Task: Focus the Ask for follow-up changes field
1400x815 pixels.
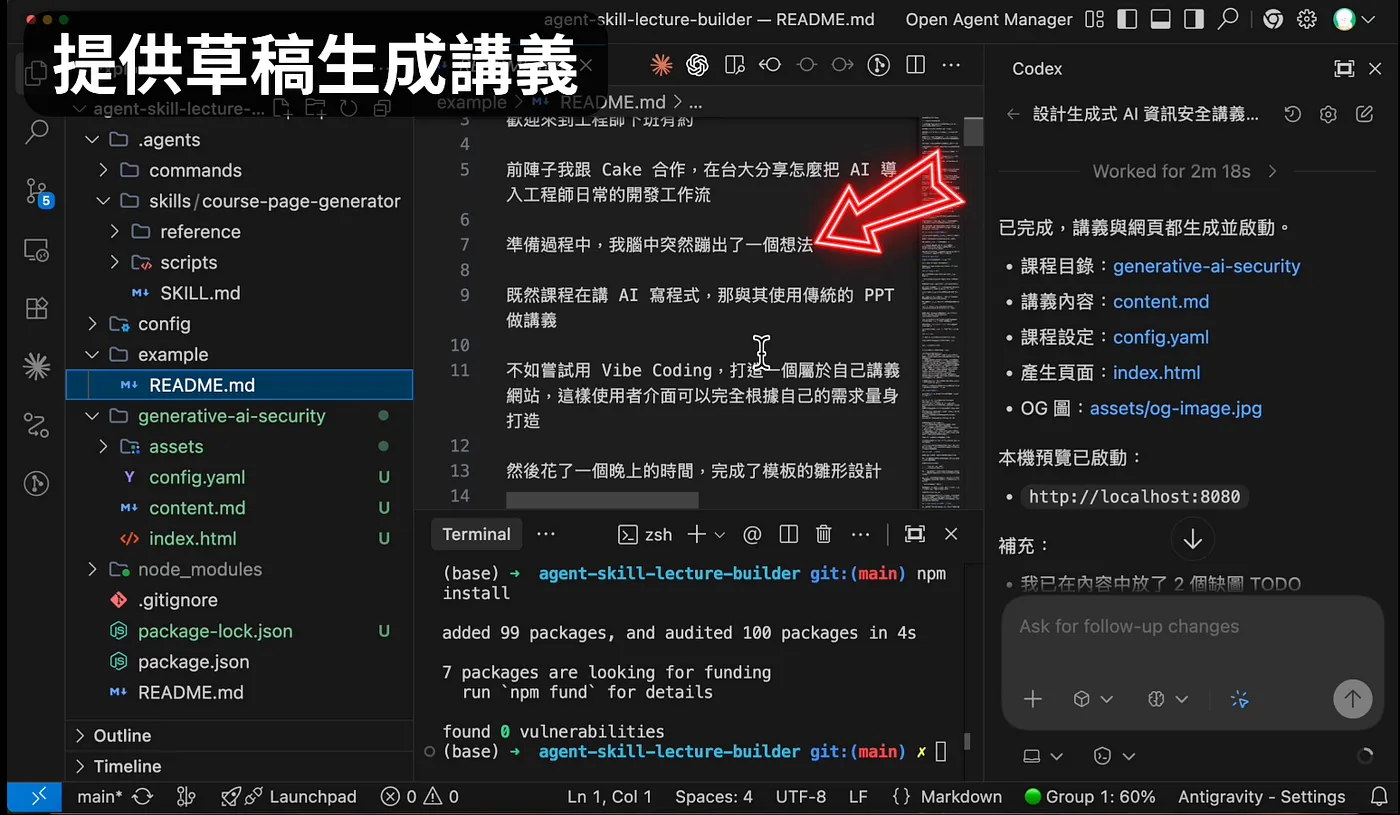Action: tap(1193, 627)
